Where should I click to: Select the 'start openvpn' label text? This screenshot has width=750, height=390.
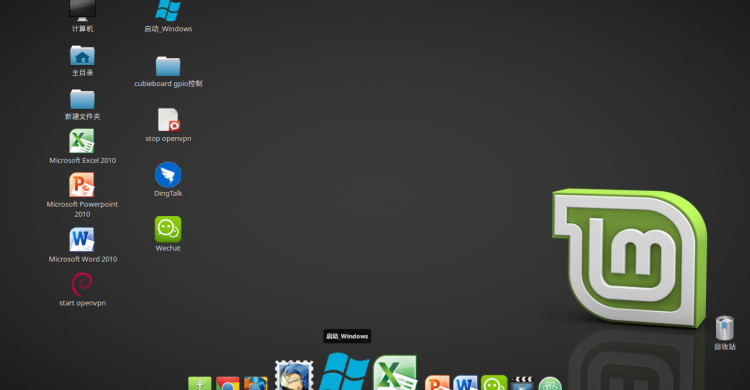point(82,303)
